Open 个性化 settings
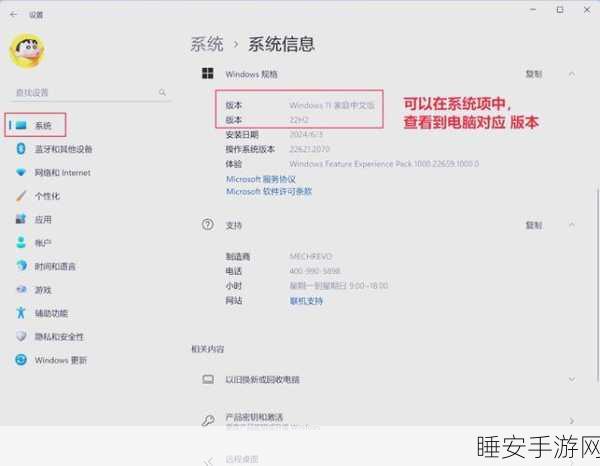The width and height of the screenshot is (600, 466). [x=47, y=196]
